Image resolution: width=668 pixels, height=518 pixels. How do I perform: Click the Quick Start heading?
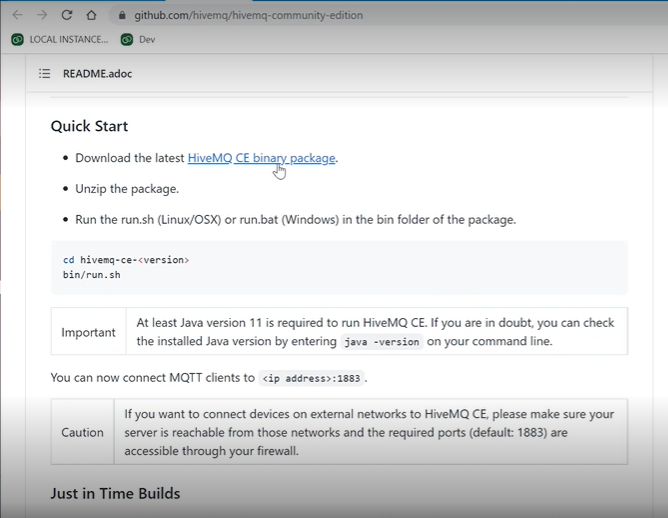point(89,126)
